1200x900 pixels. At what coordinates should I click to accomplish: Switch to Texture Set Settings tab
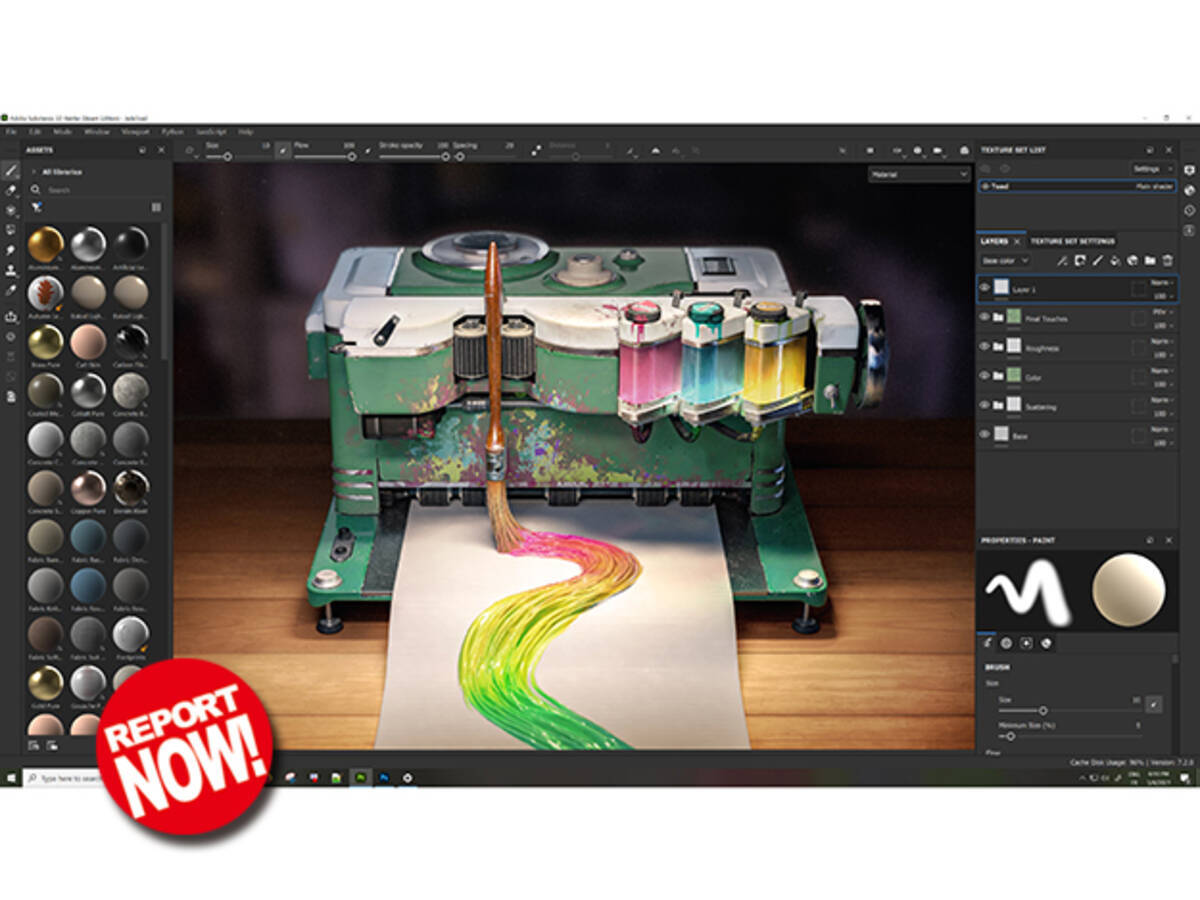(1072, 241)
